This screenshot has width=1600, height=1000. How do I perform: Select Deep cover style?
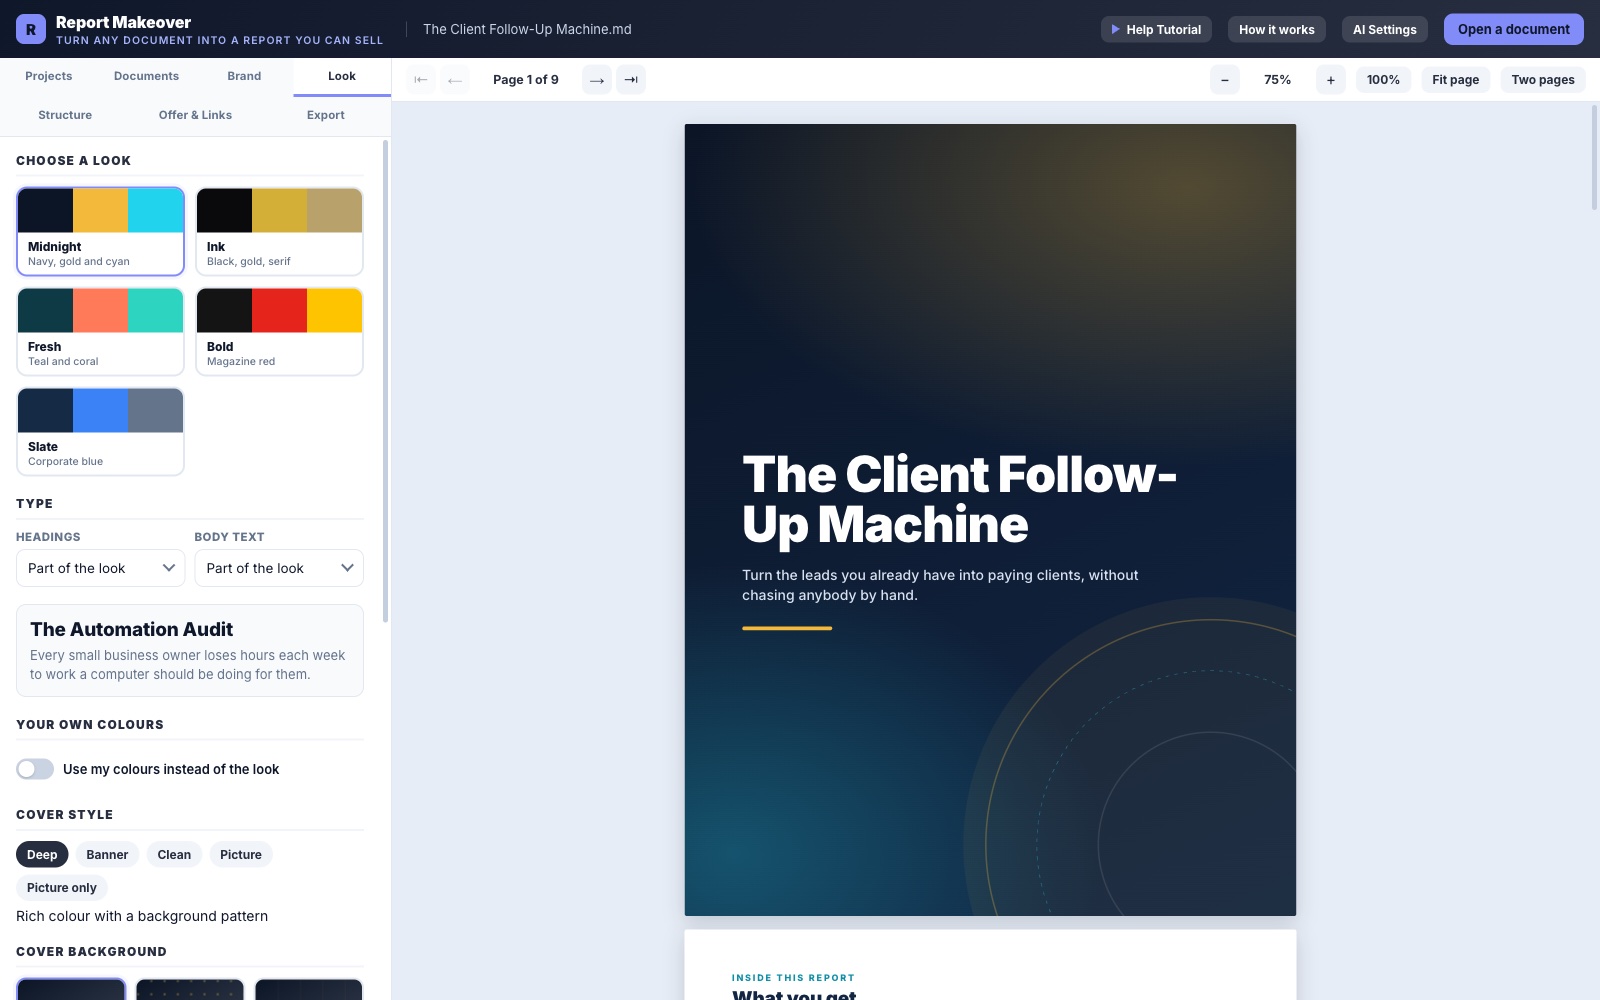point(42,855)
